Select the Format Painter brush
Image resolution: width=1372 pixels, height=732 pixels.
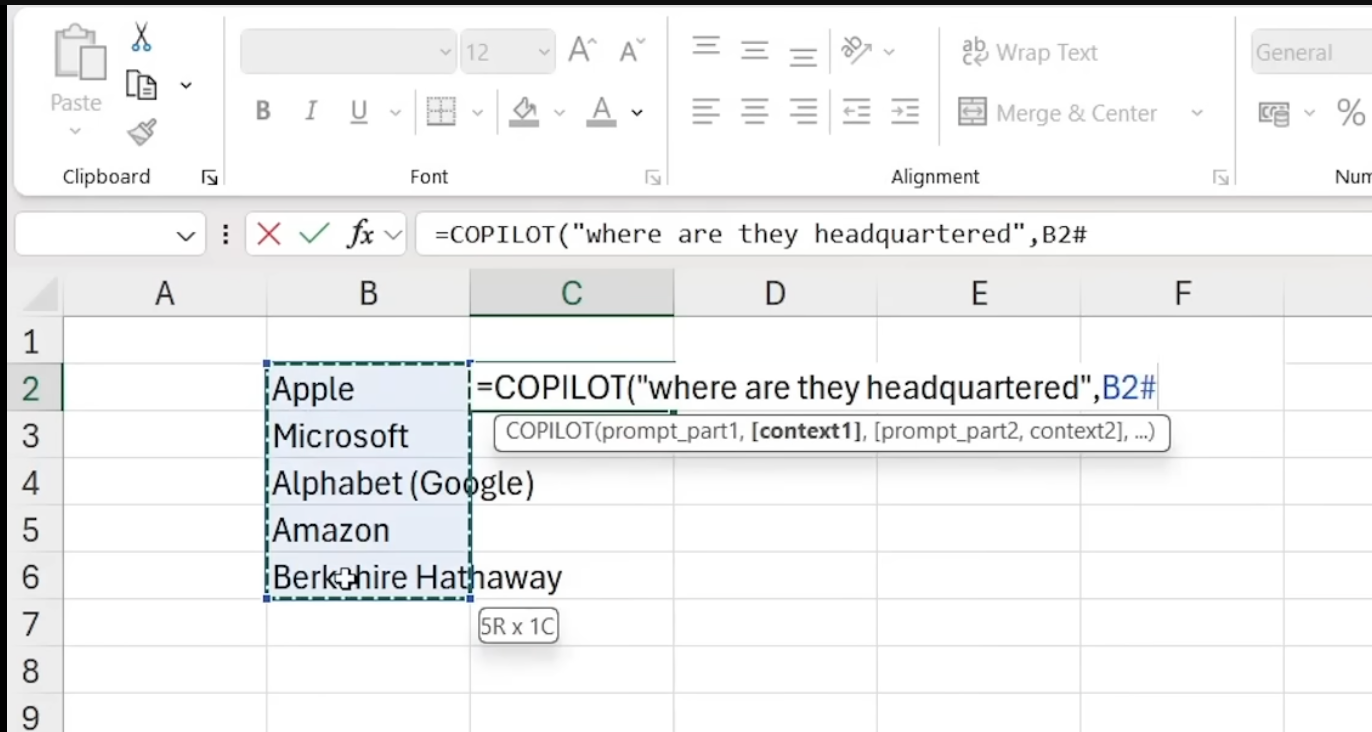(x=141, y=133)
